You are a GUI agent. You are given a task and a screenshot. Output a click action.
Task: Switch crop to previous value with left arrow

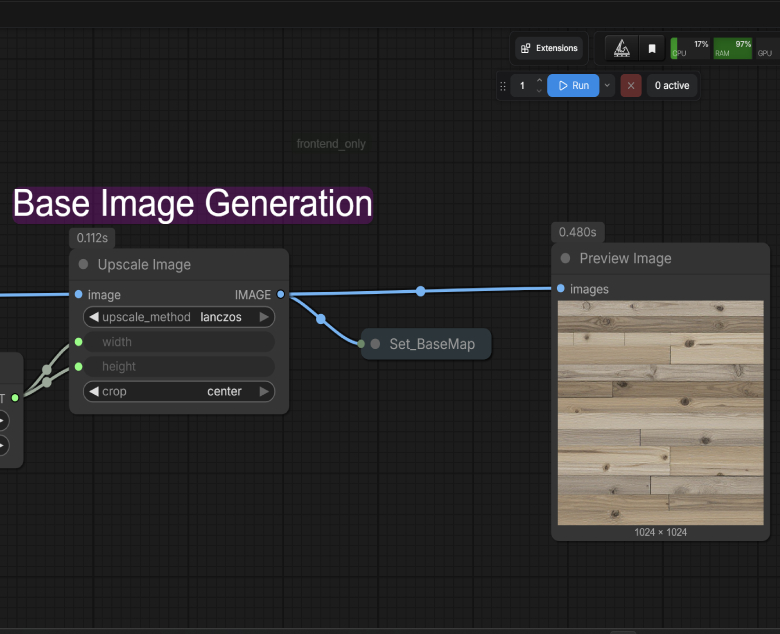[x=93, y=391]
